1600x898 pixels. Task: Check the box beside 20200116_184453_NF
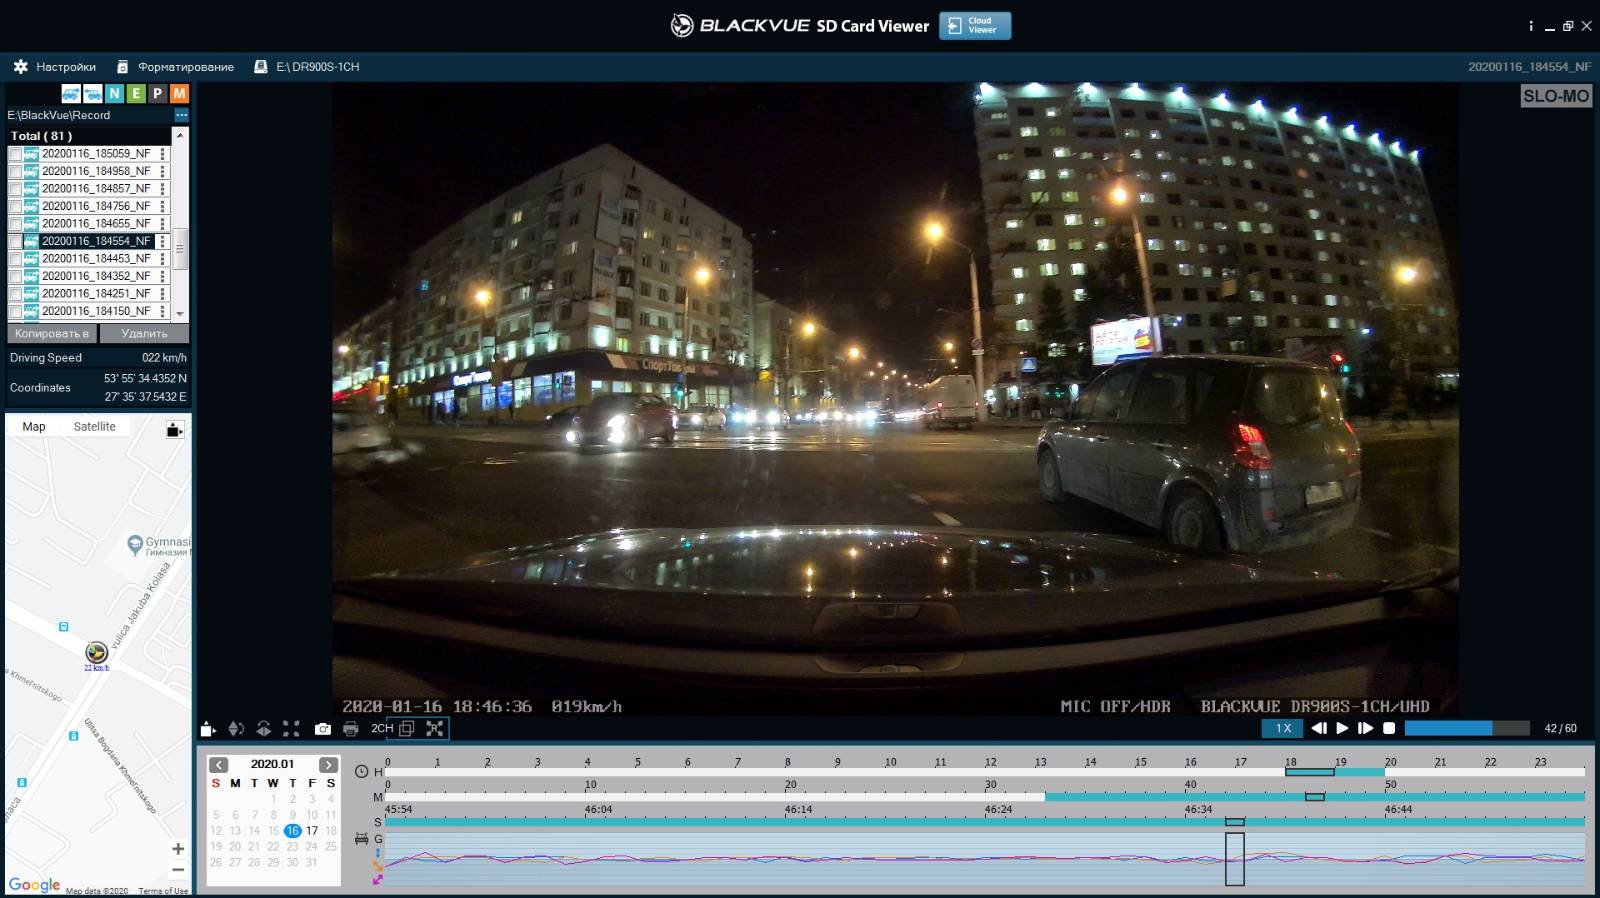click(x=15, y=259)
